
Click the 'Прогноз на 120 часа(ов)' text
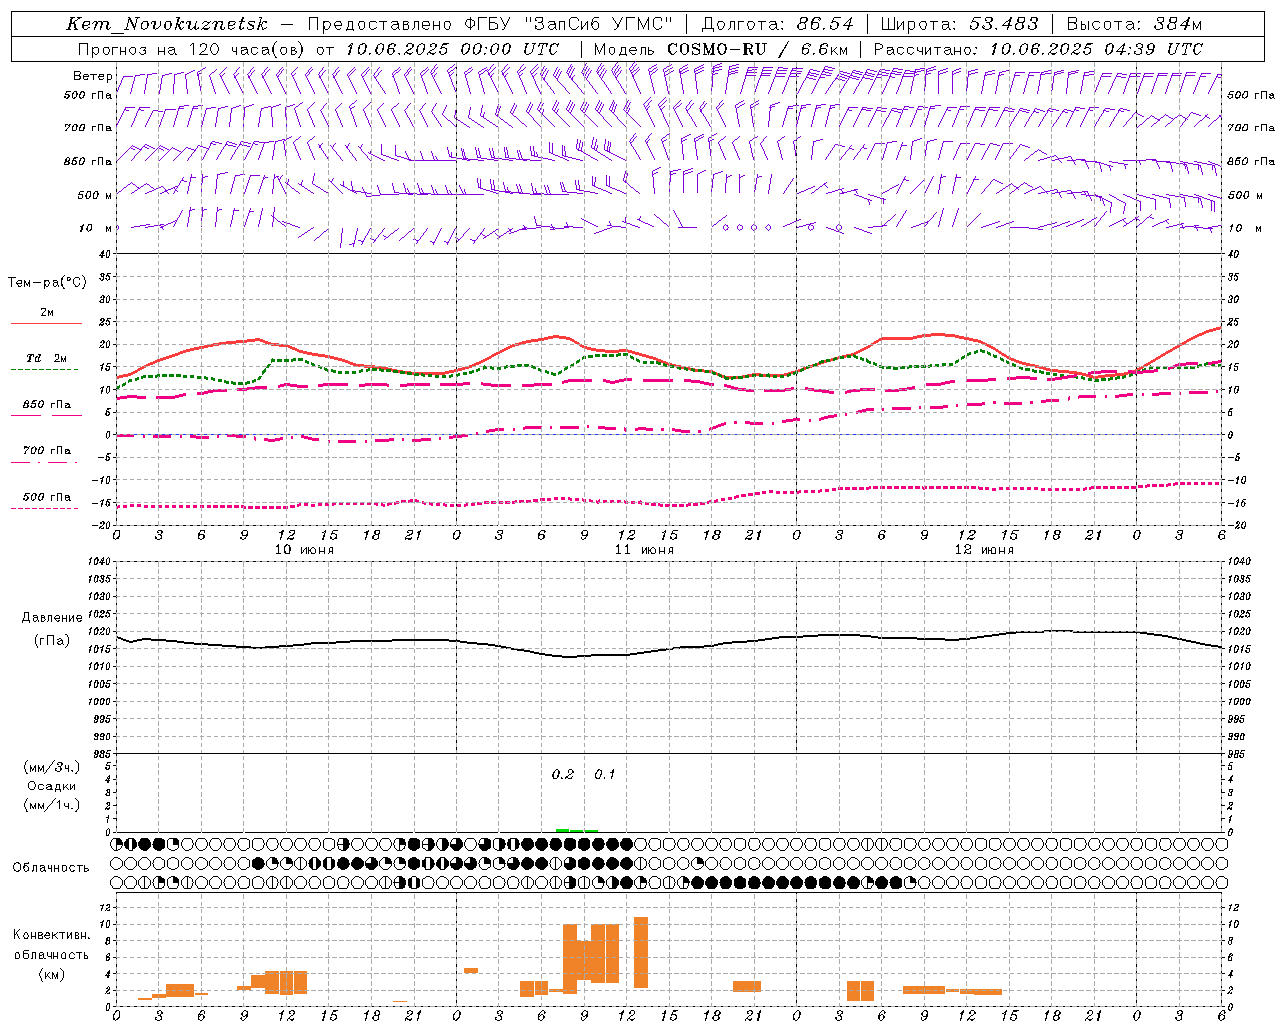(x=191, y=49)
